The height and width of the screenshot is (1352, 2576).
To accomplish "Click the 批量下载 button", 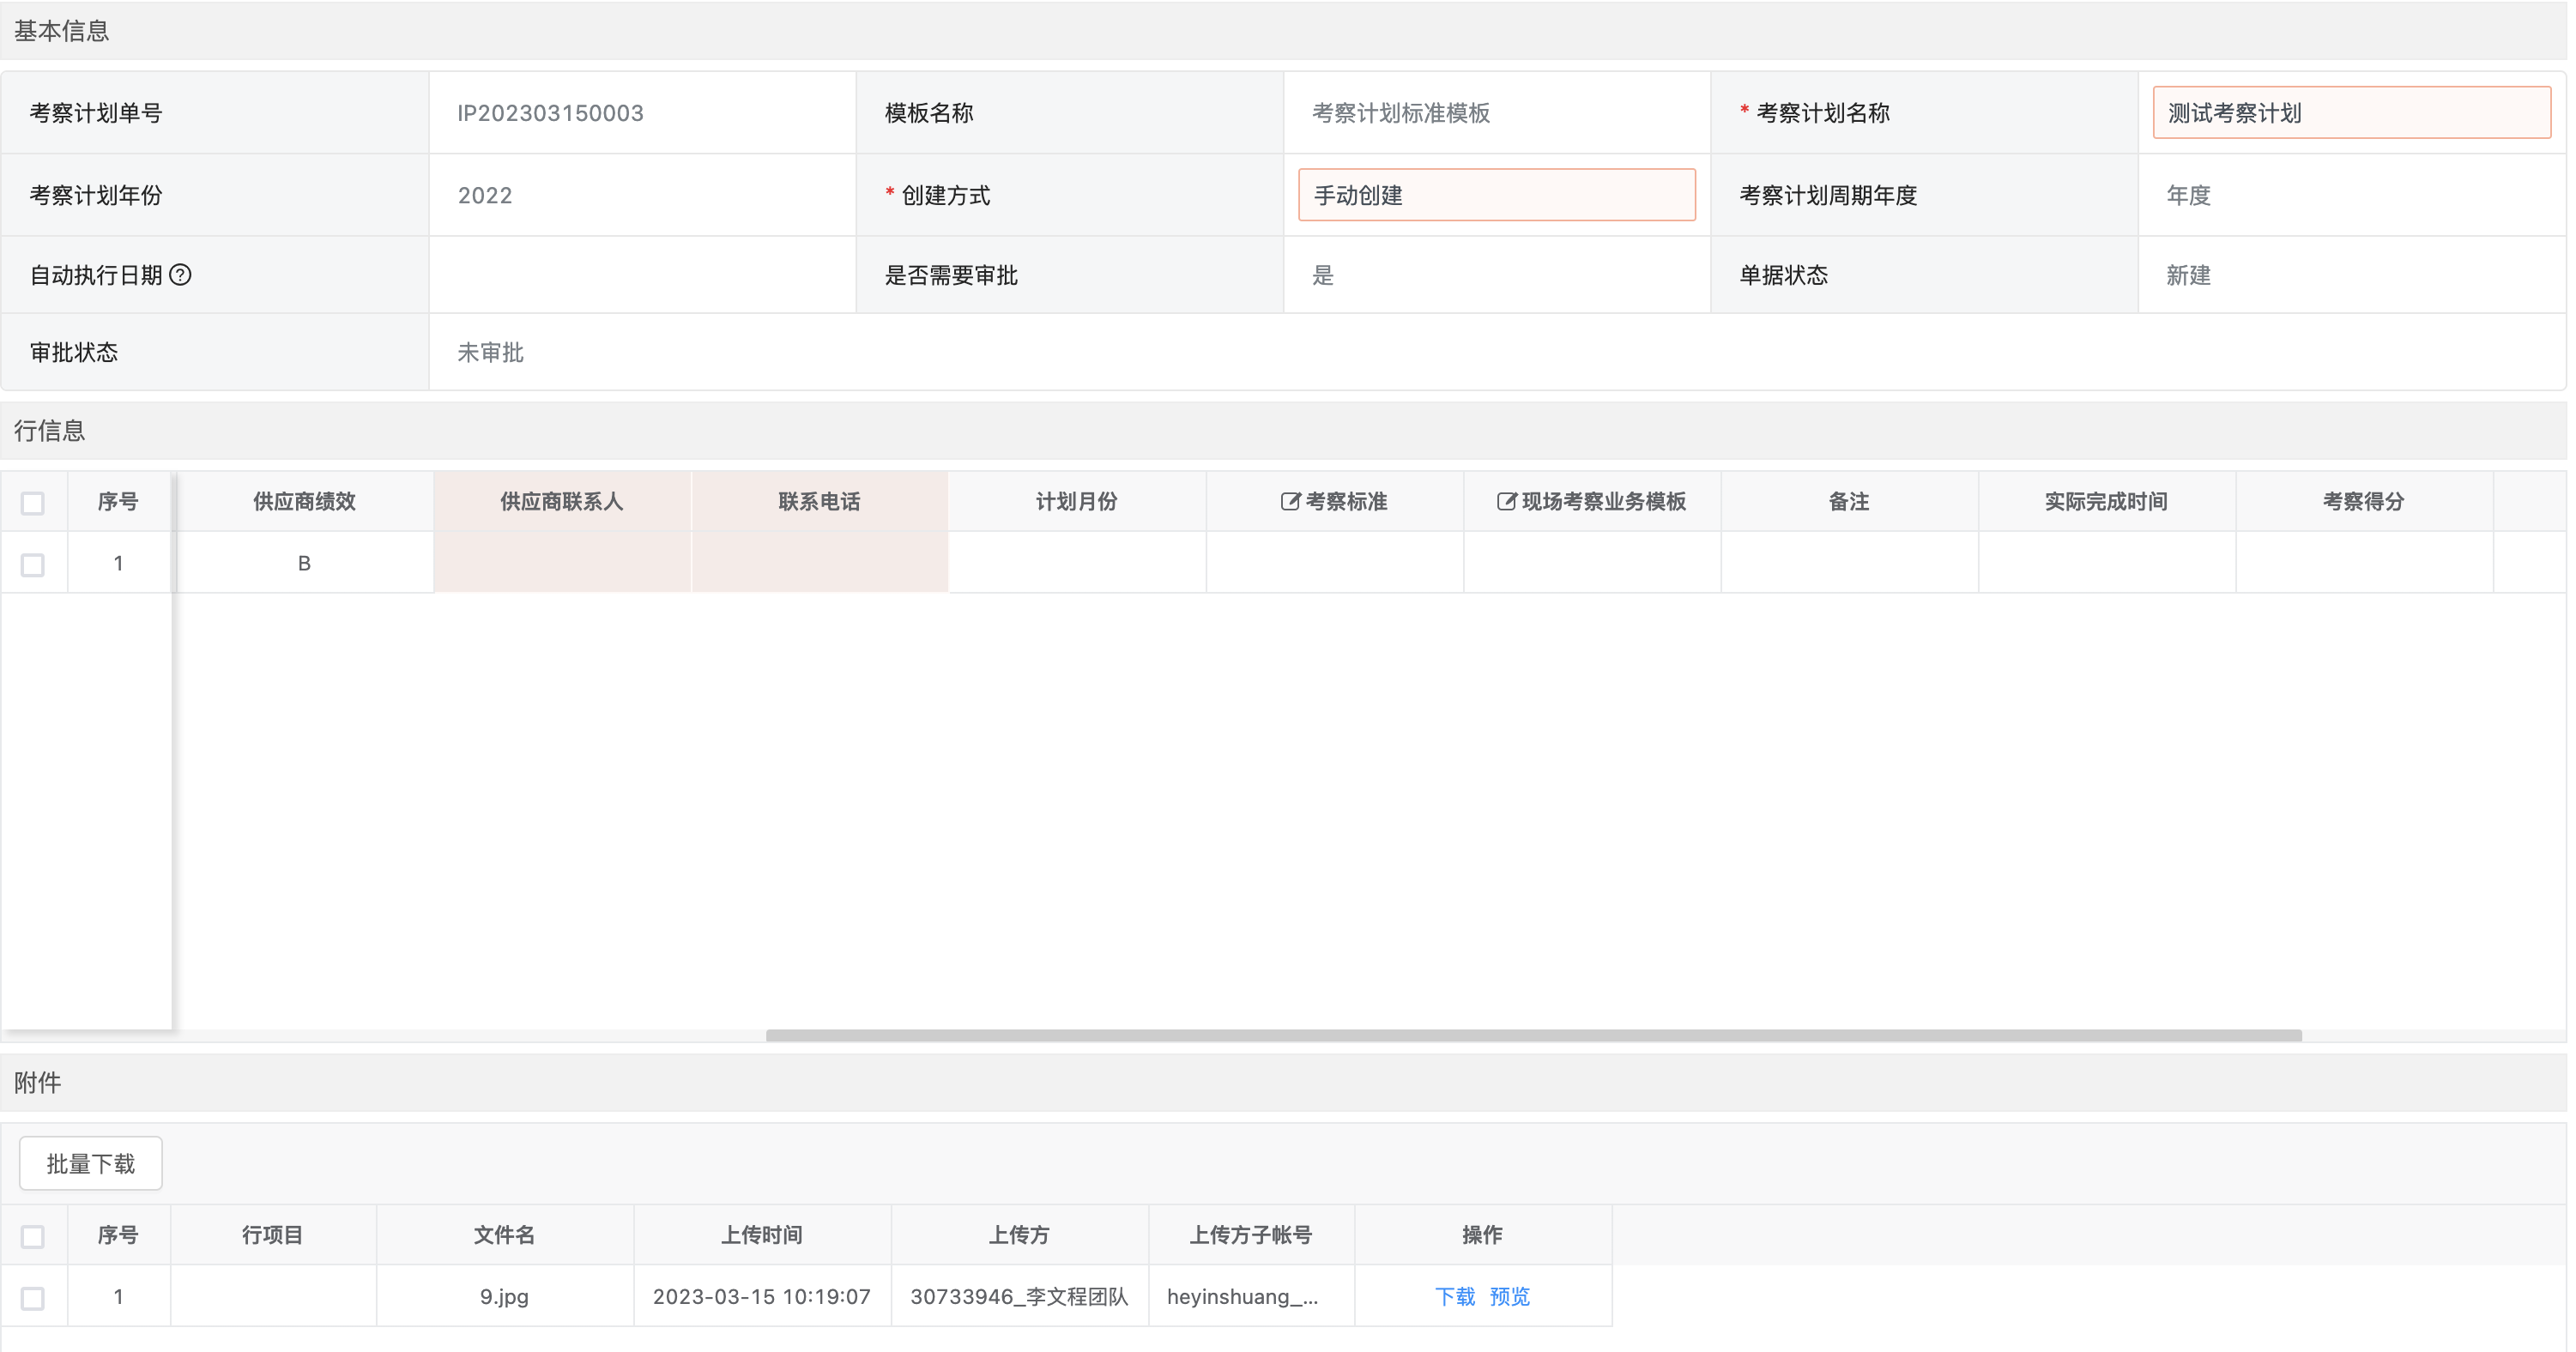I will click(x=90, y=1163).
